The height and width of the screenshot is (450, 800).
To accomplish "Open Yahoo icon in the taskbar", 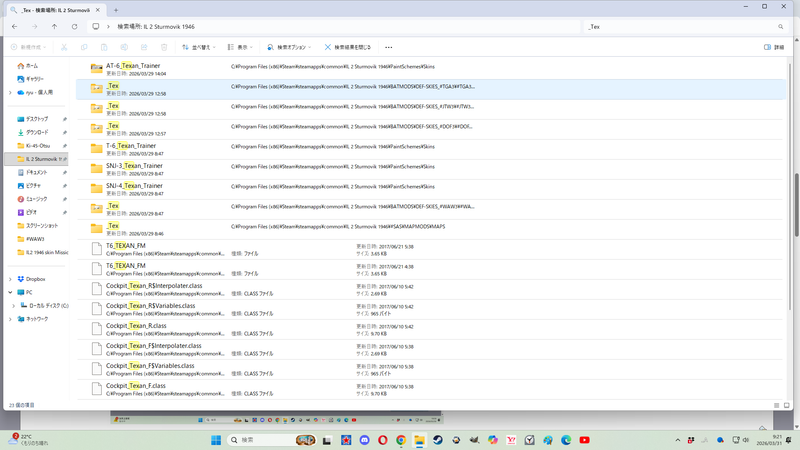I will click(x=511, y=440).
